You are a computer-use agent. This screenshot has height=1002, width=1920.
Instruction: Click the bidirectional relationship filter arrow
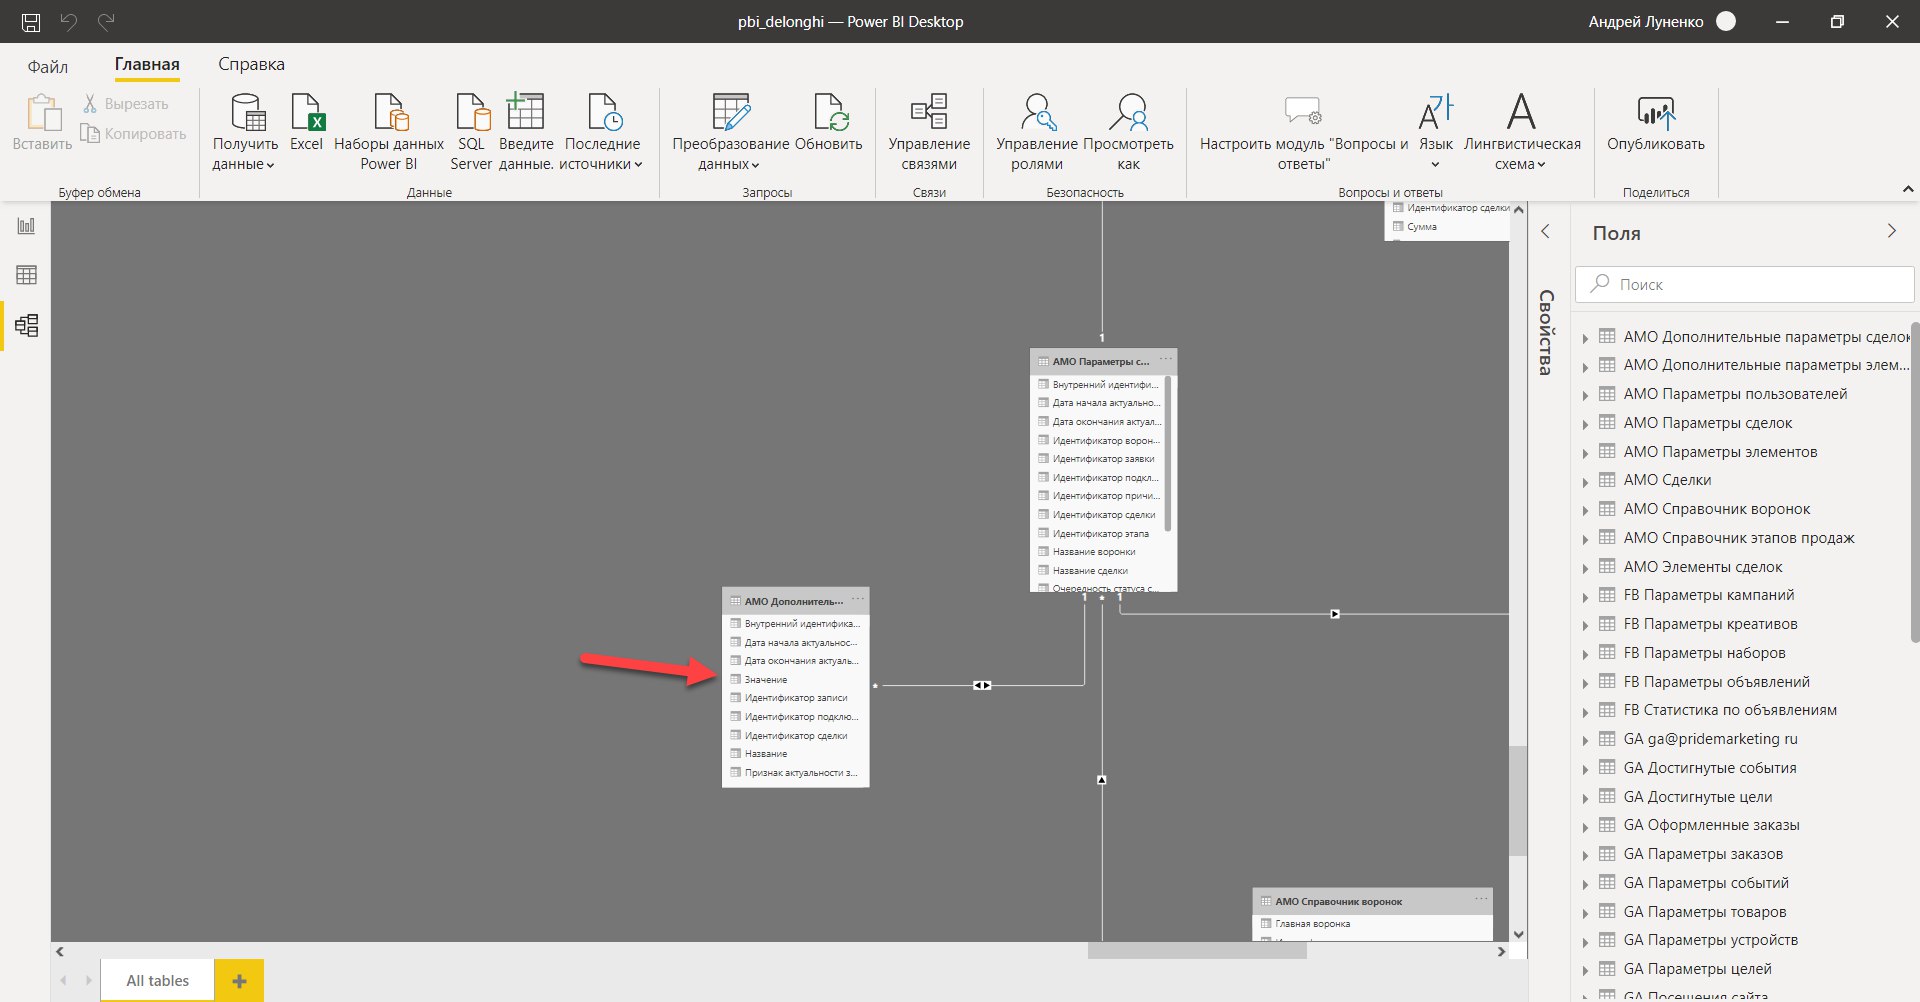[x=983, y=685]
